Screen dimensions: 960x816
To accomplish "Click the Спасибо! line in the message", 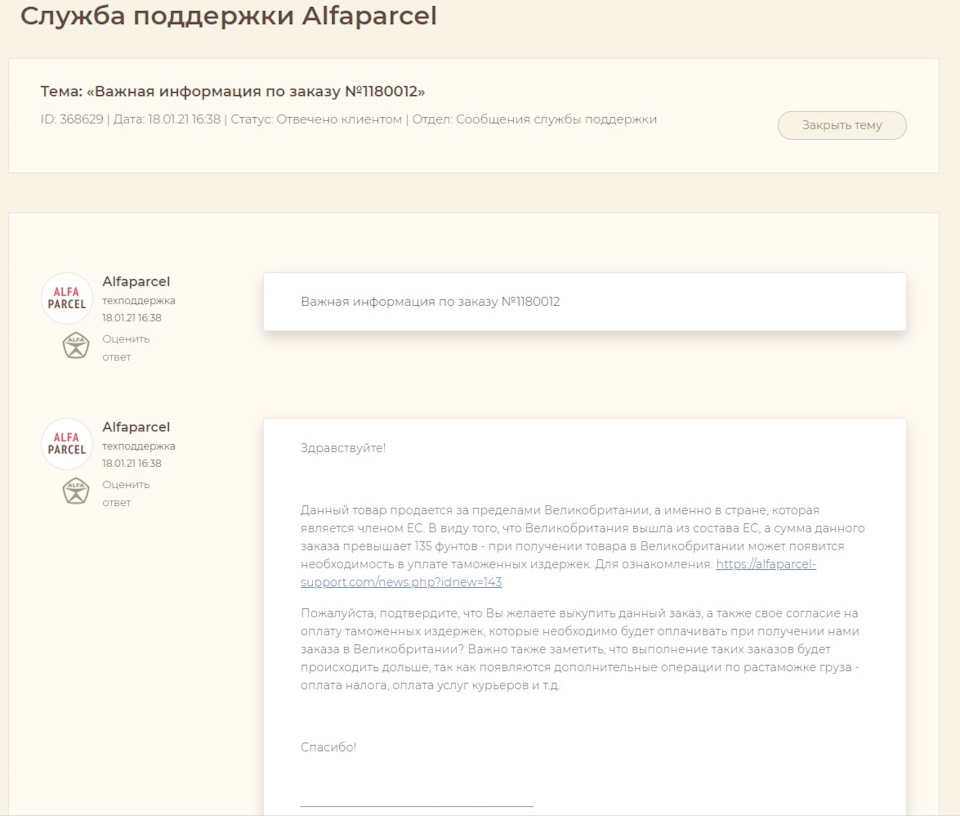I will (x=328, y=747).
